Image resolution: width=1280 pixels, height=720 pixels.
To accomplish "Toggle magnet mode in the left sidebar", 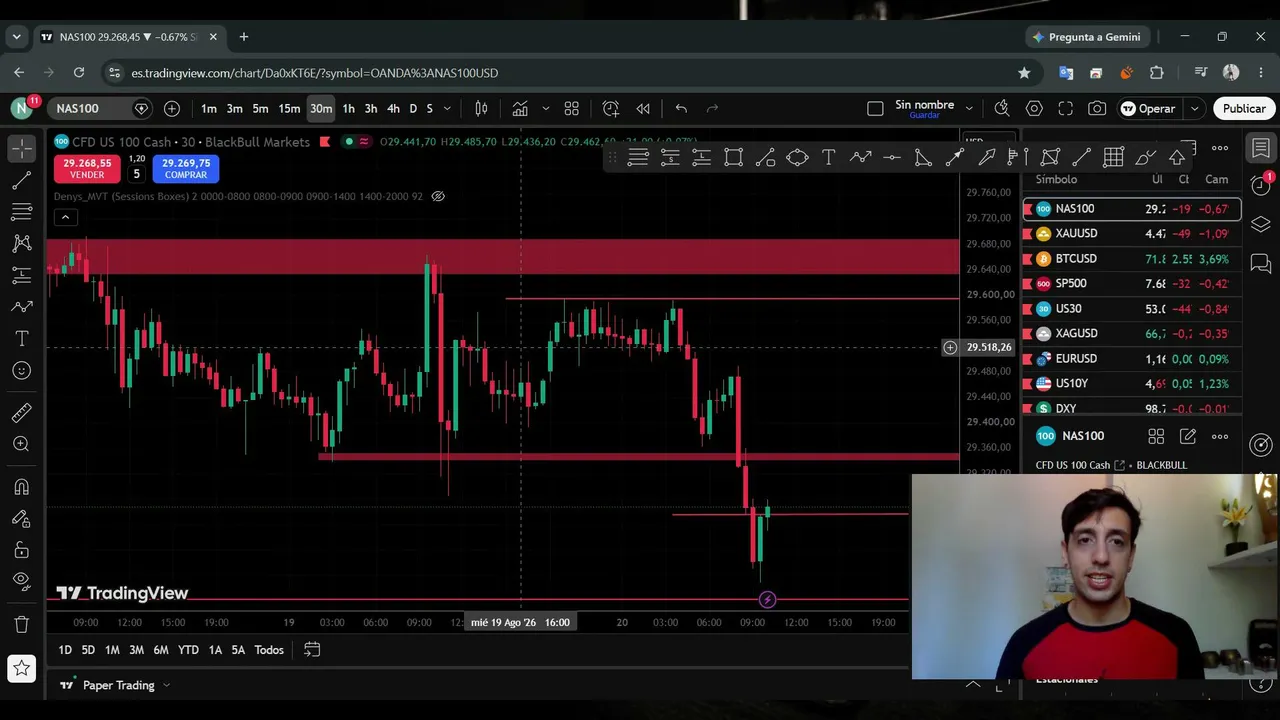I will 22,487.
